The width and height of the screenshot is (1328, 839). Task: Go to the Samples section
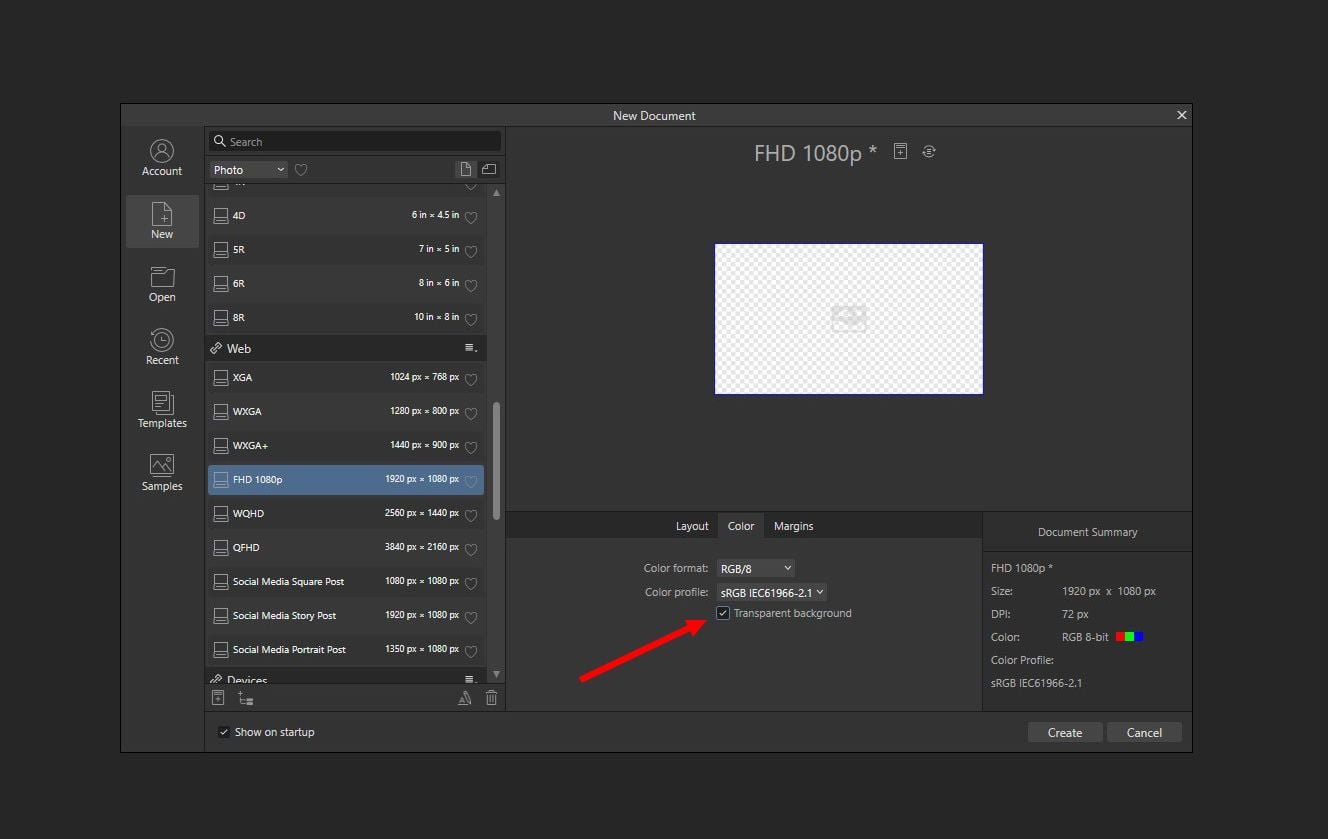point(162,473)
